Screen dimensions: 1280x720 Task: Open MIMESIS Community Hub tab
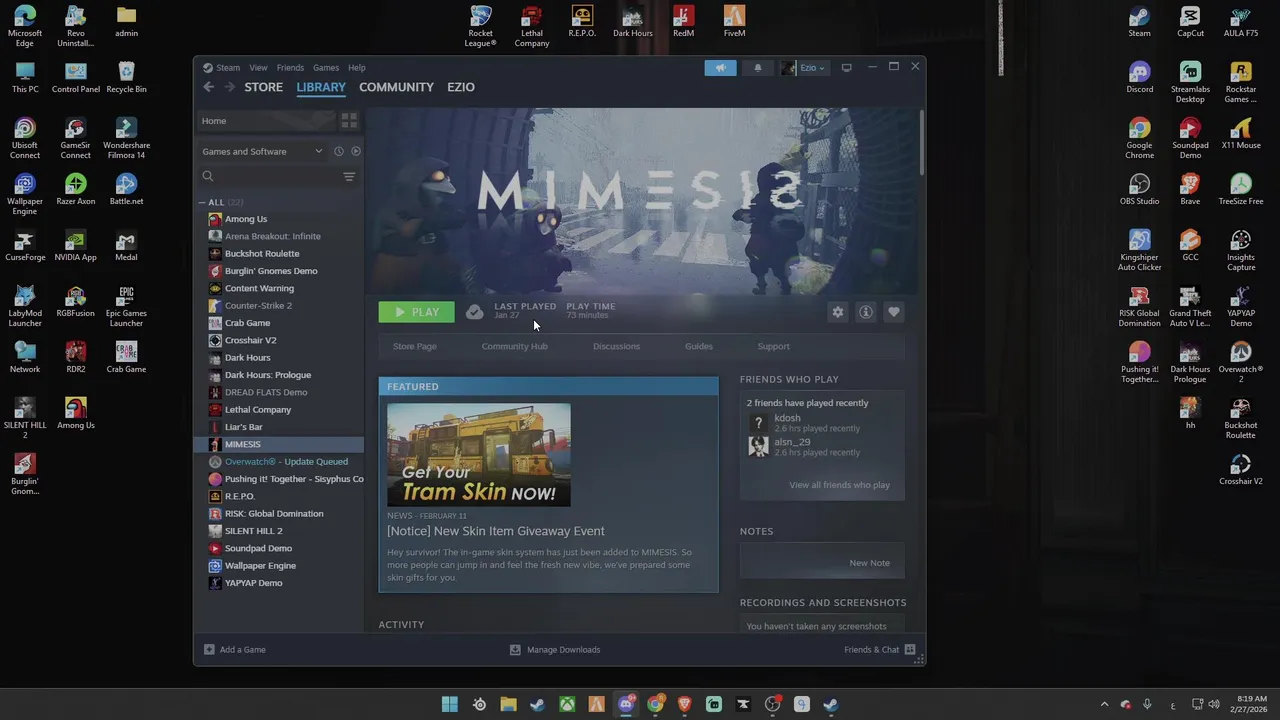point(514,346)
